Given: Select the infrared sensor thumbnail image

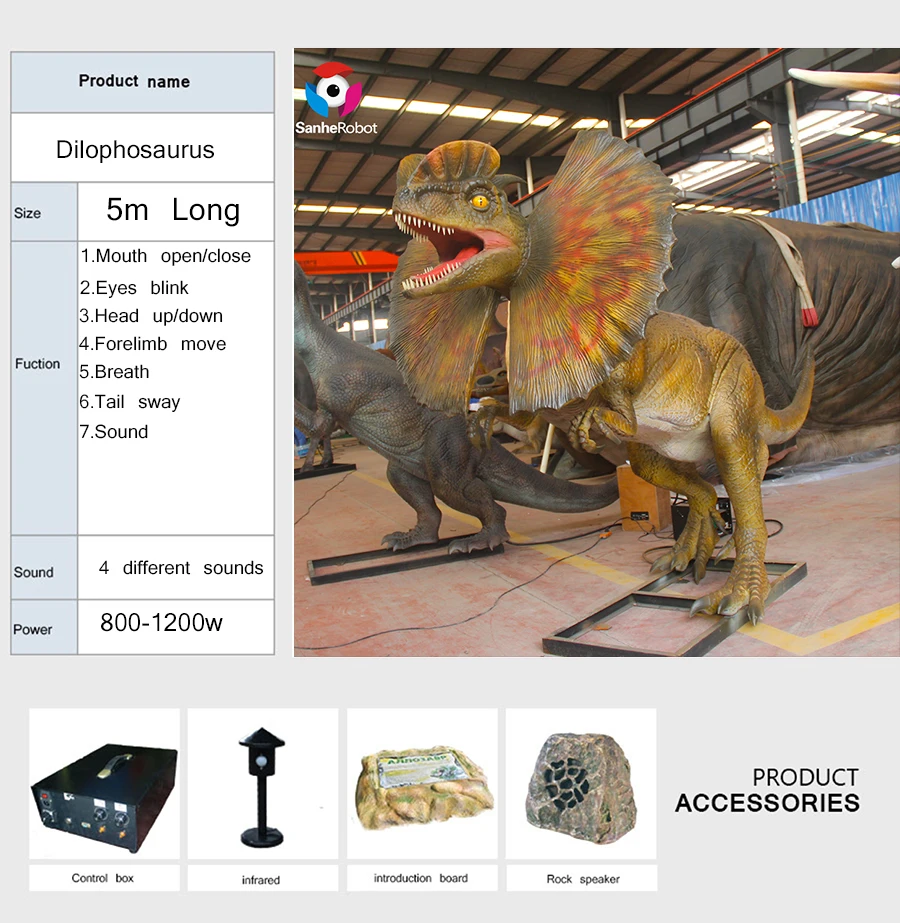Looking at the screenshot, I should pyautogui.click(x=263, y=783).
